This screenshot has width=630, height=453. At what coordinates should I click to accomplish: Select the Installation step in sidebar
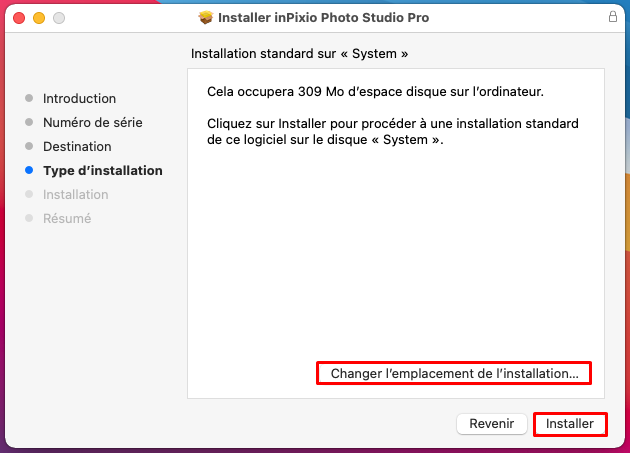[x=76, y=195]
